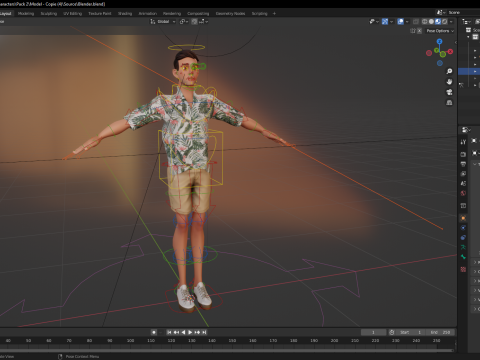The width and height of the screenshot is (480, 360).
Task: Click the blue Z axis on navigation gizmo
Action: point(439,41)
